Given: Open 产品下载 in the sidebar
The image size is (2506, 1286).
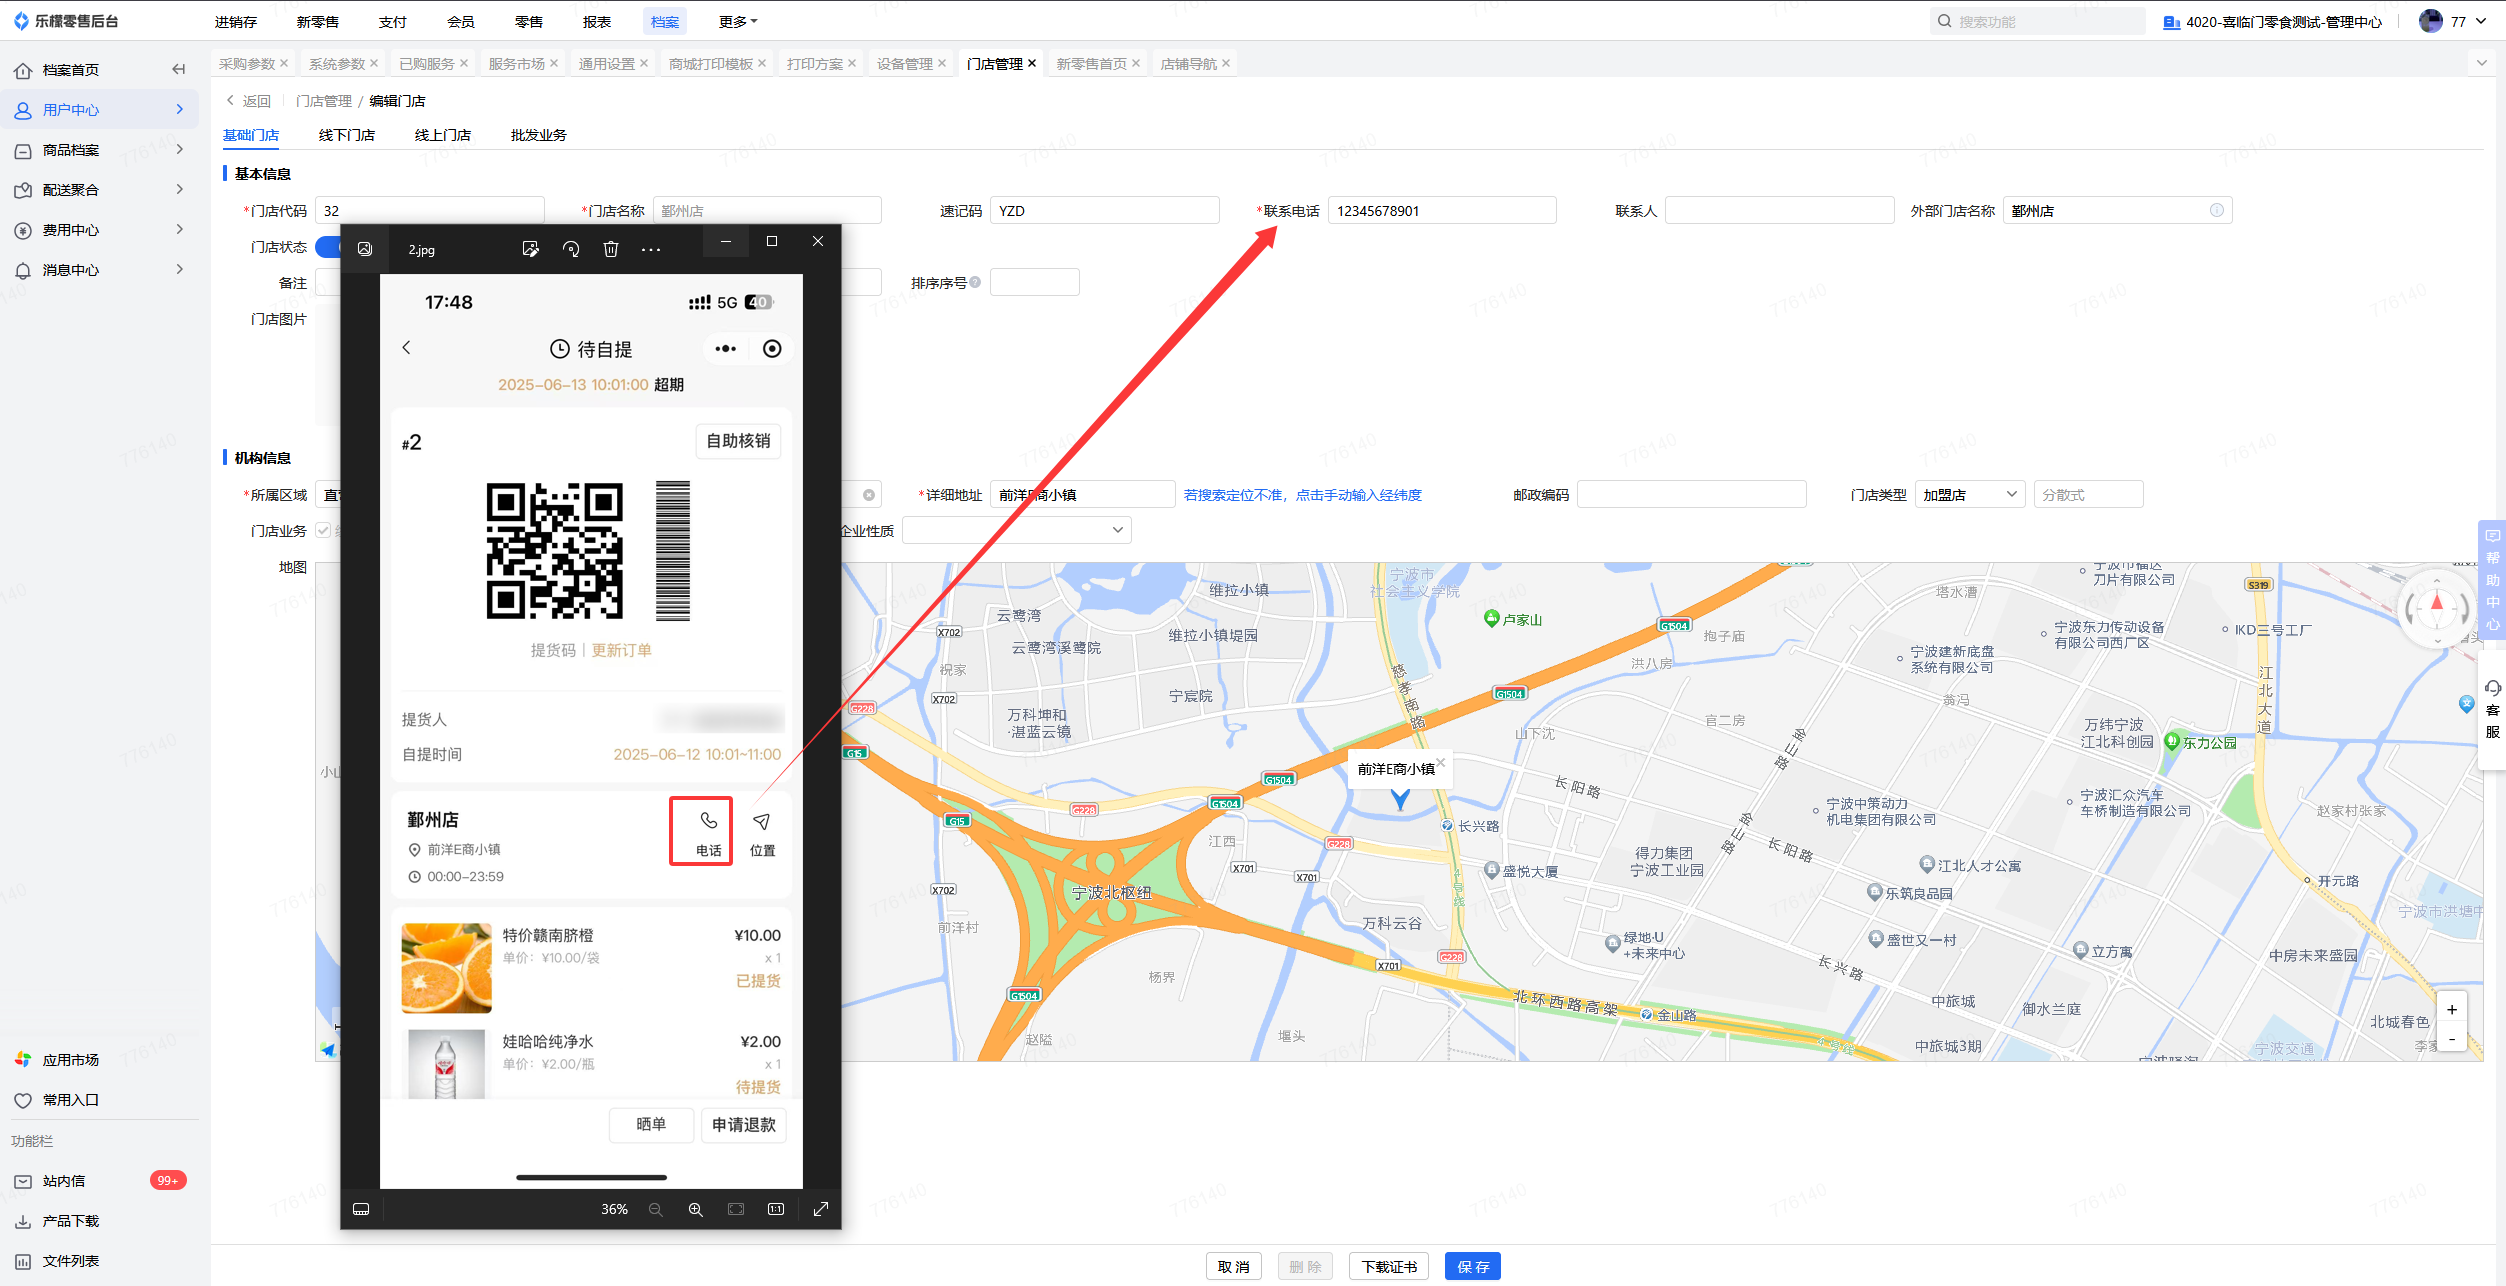Looking at the screenshot, I should (70, 1221).
